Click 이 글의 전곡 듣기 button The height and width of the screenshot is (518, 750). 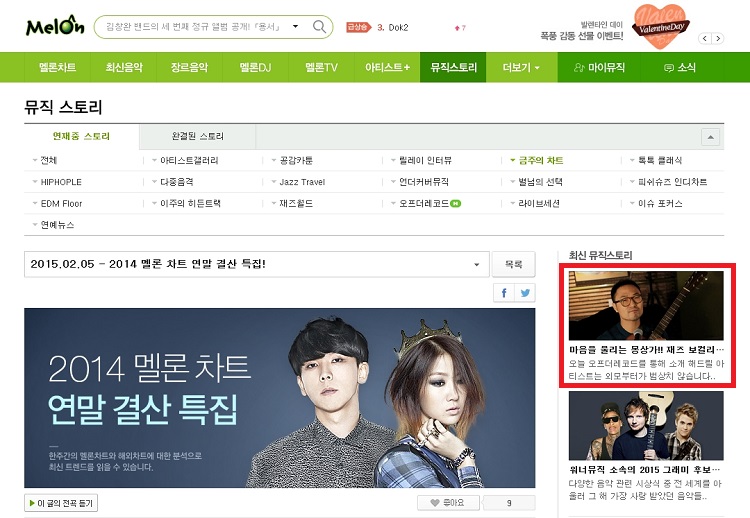(61, 503)
